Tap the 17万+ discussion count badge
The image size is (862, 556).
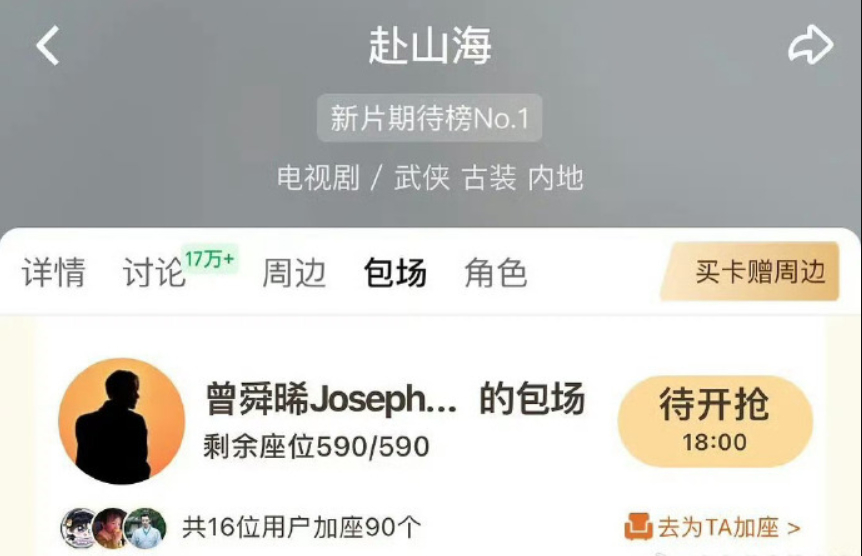click(209, 258)
